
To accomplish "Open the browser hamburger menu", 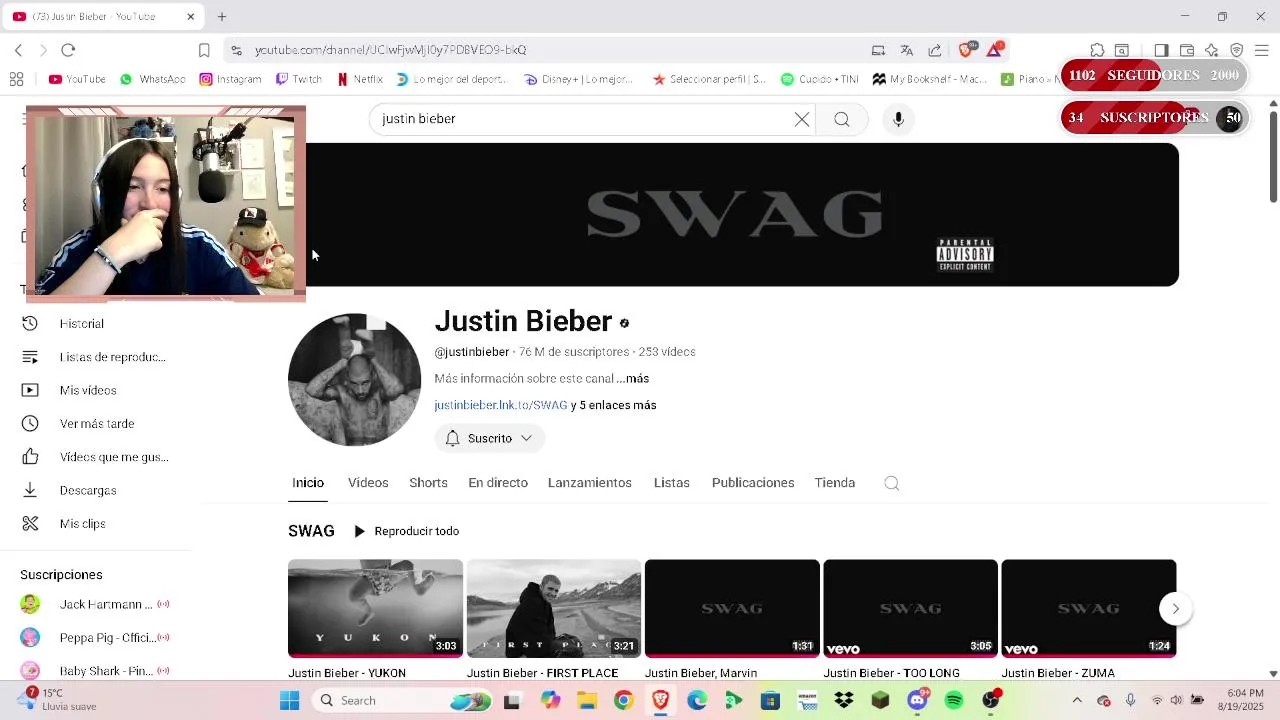I will [1261, 50].
